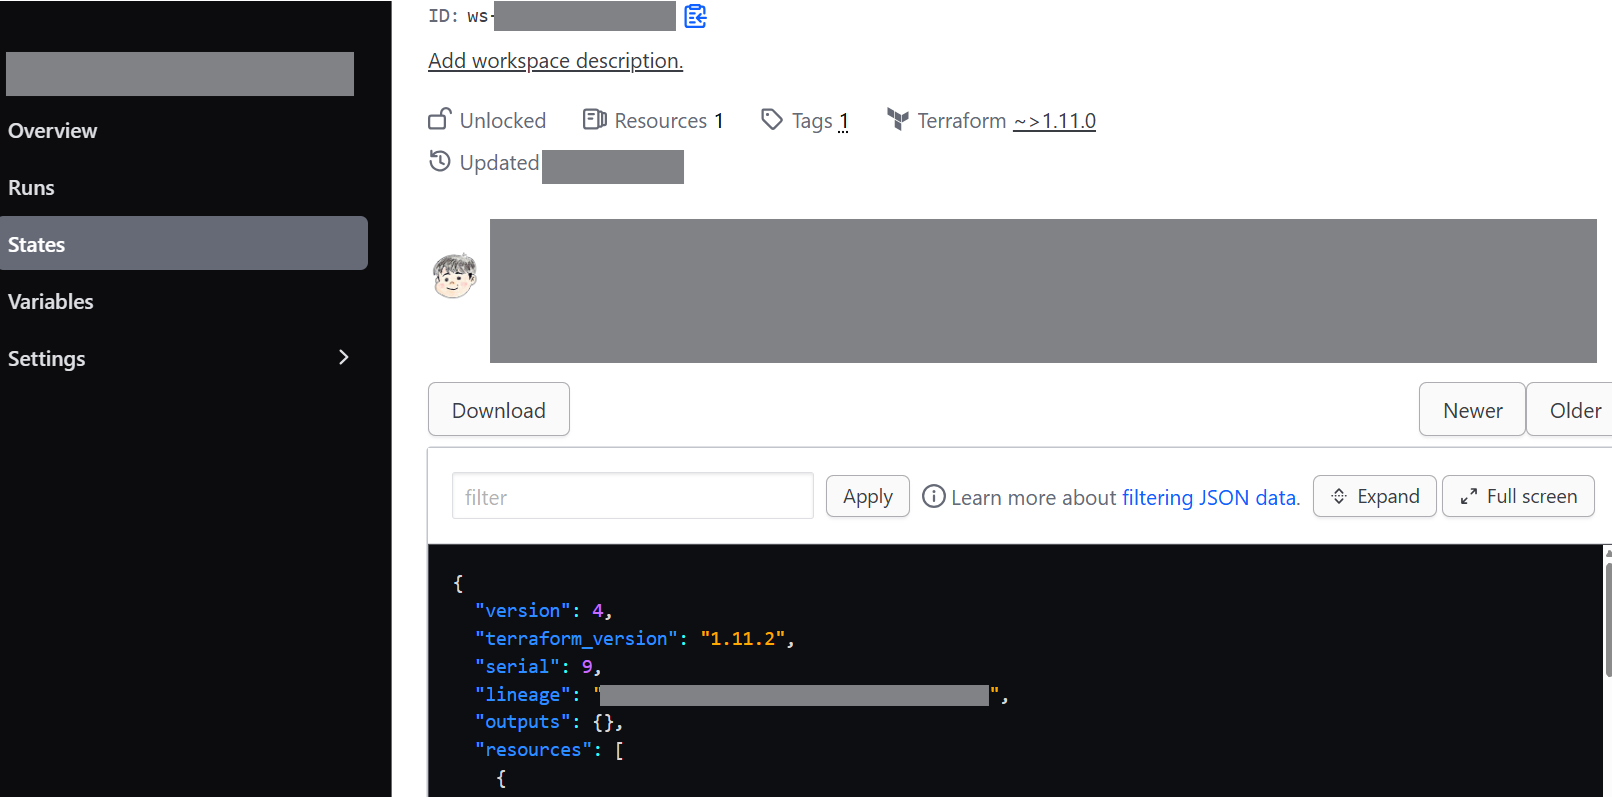Viewport: 1612px width, 797px height.
Task: Click the Unlocked status text
Action: [503, 121]
